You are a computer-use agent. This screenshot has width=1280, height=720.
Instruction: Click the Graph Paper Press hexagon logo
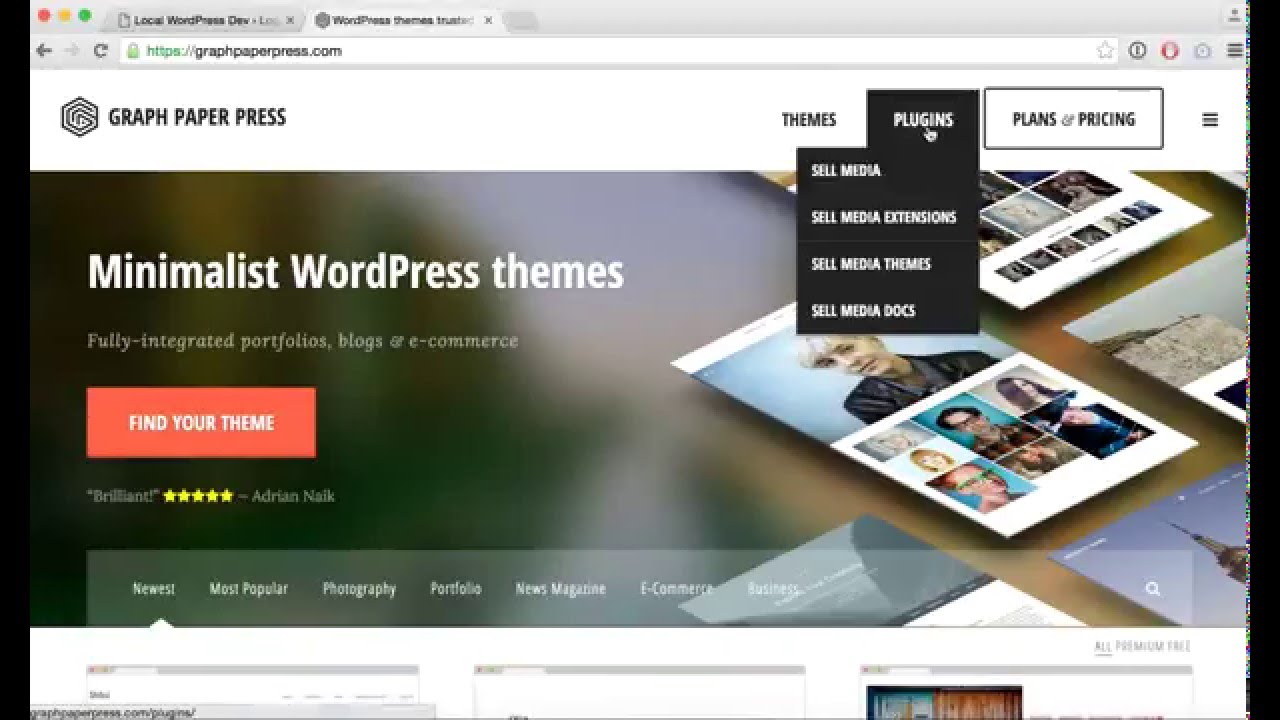[x=79, y=117]
